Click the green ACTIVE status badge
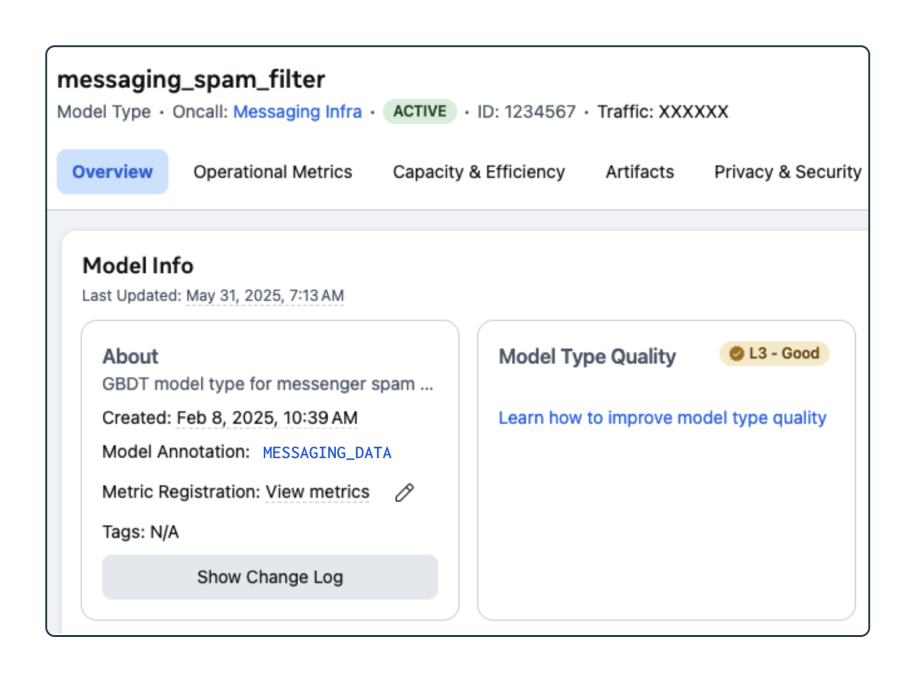 click(x=420, y=112)
